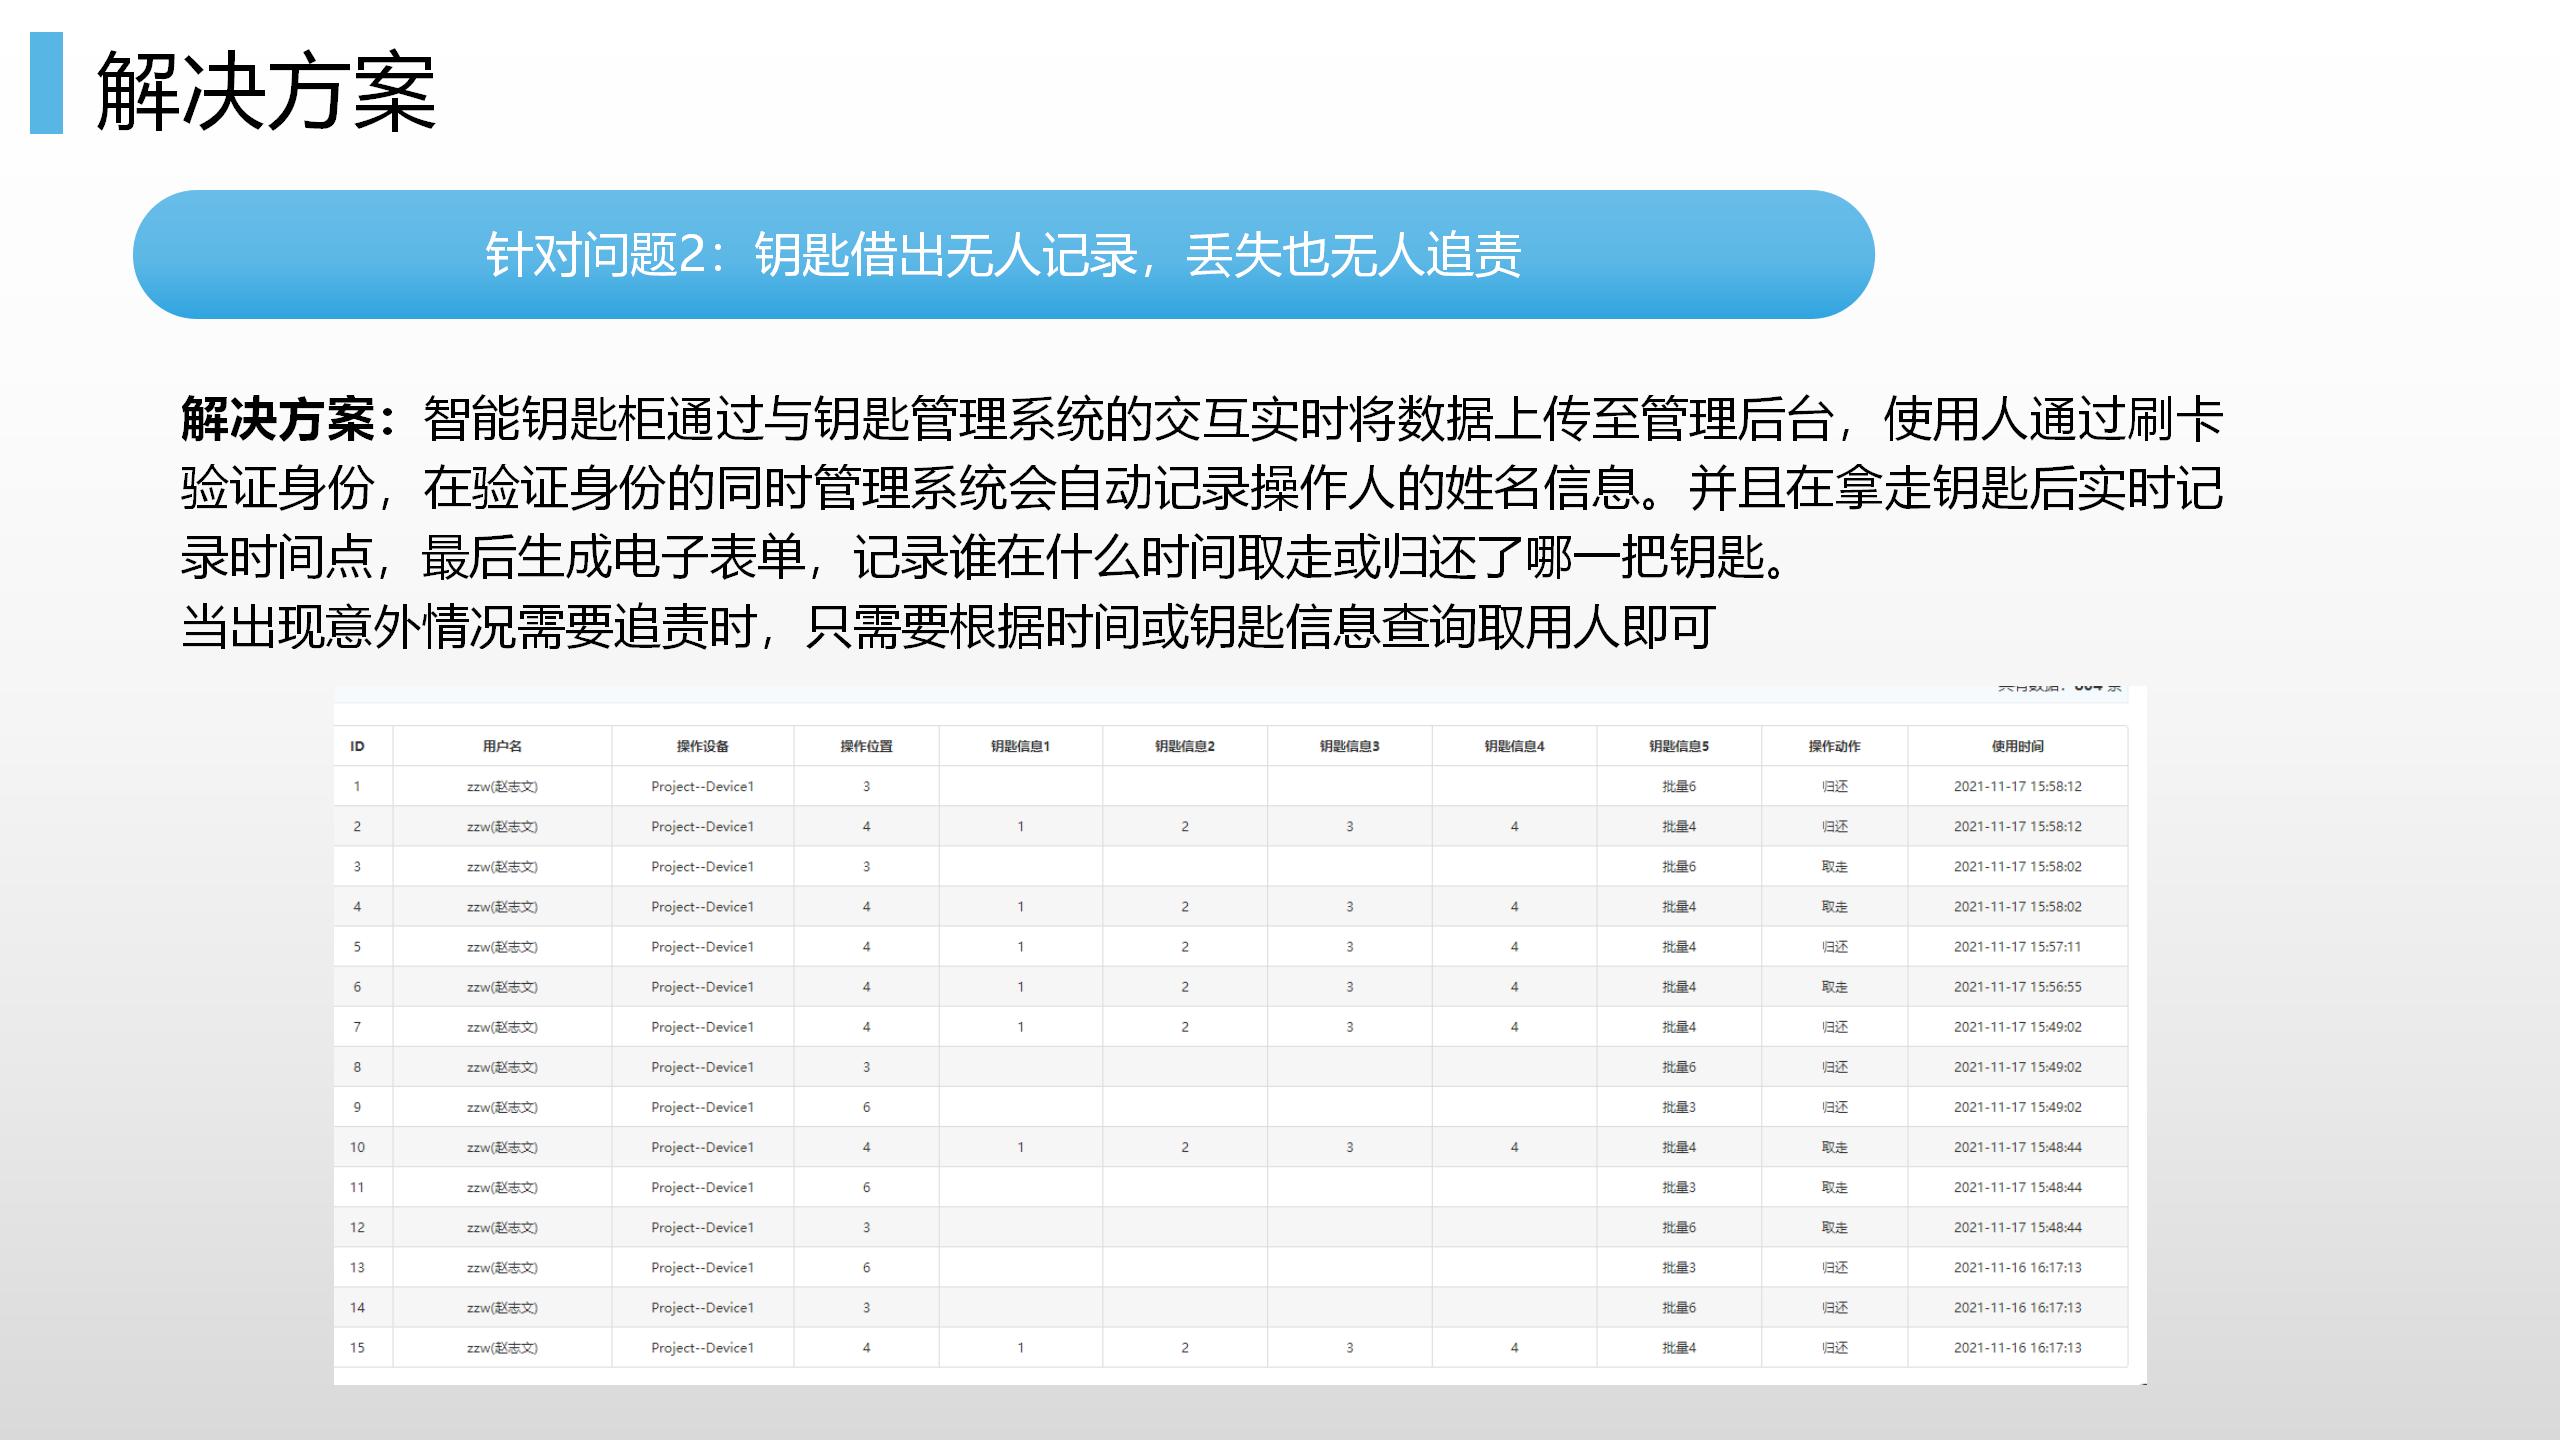Click the 钥匙信息3 column header
2560x1440 pixels.
tap(1349, 746)
